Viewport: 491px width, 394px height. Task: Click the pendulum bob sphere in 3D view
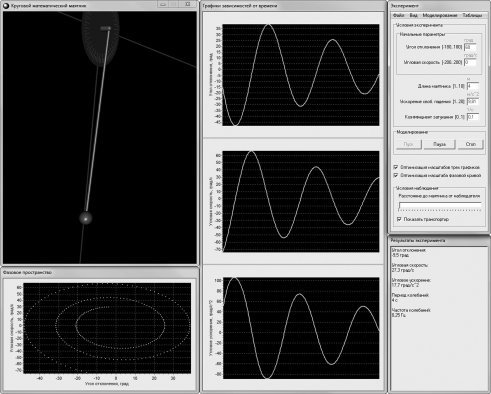pos(85,218)
